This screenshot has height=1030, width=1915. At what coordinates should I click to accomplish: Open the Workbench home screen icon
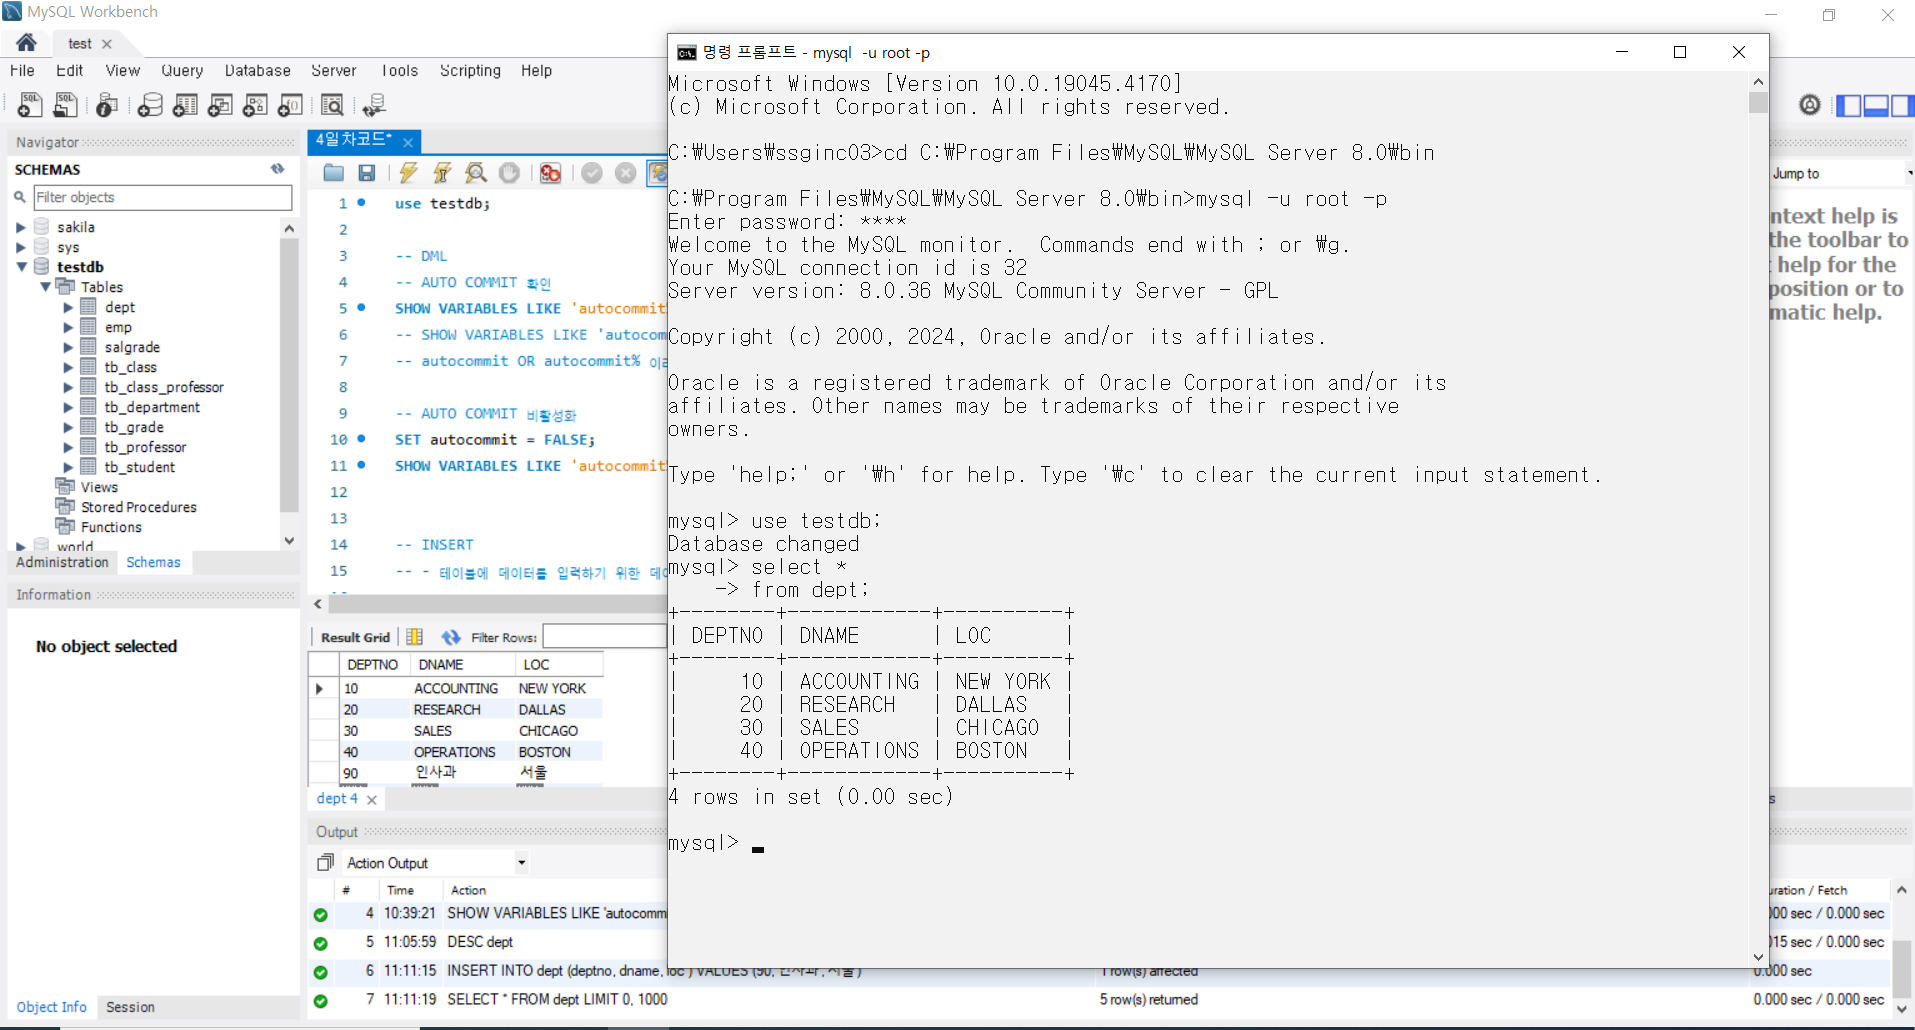[27, 42]
